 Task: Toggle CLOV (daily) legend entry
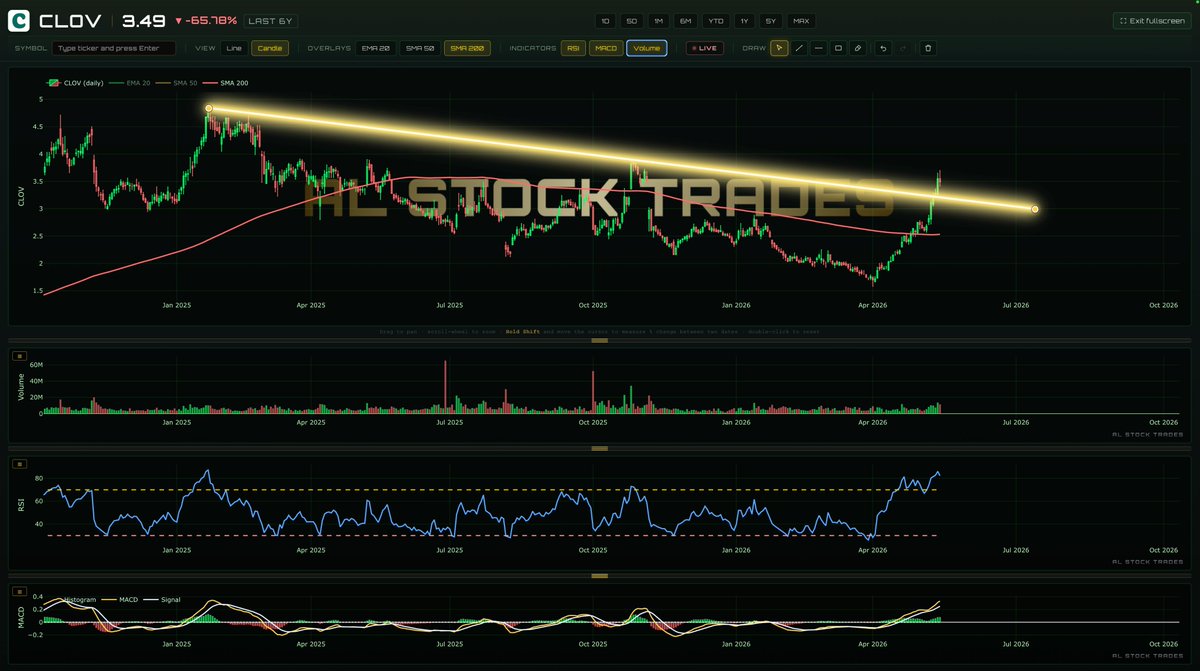coord(76,82)
